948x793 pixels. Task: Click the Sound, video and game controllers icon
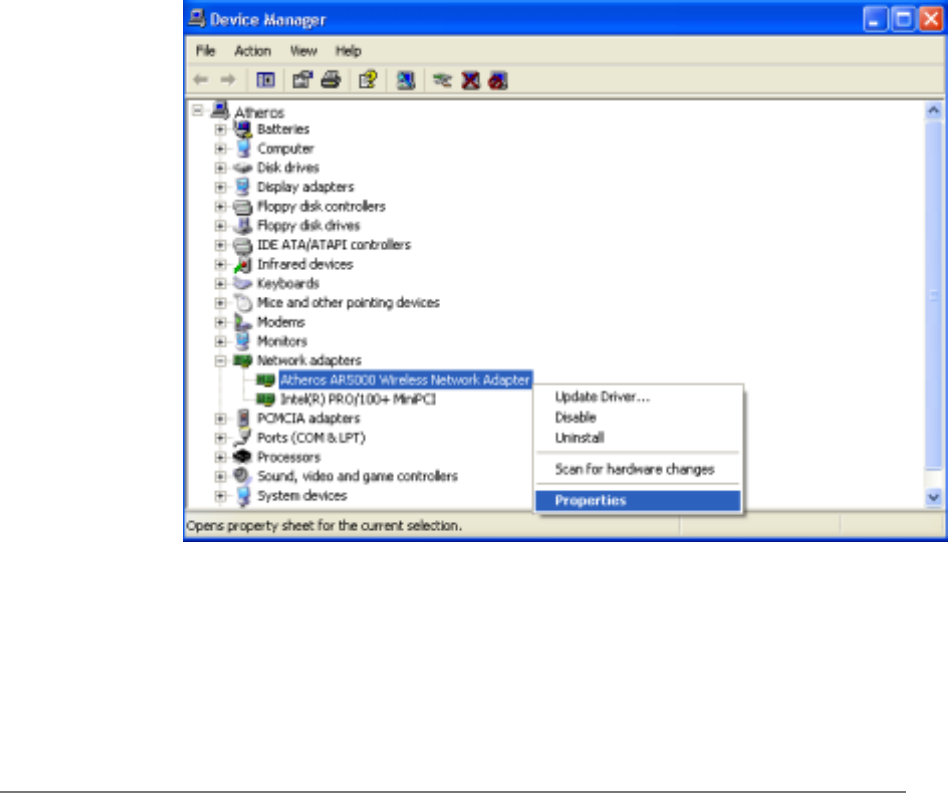242,476
